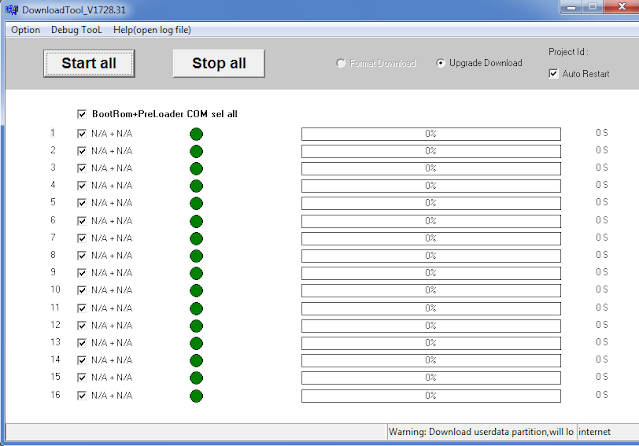
Task: Click the green status indicator for port 2
Action: point(196,151)
